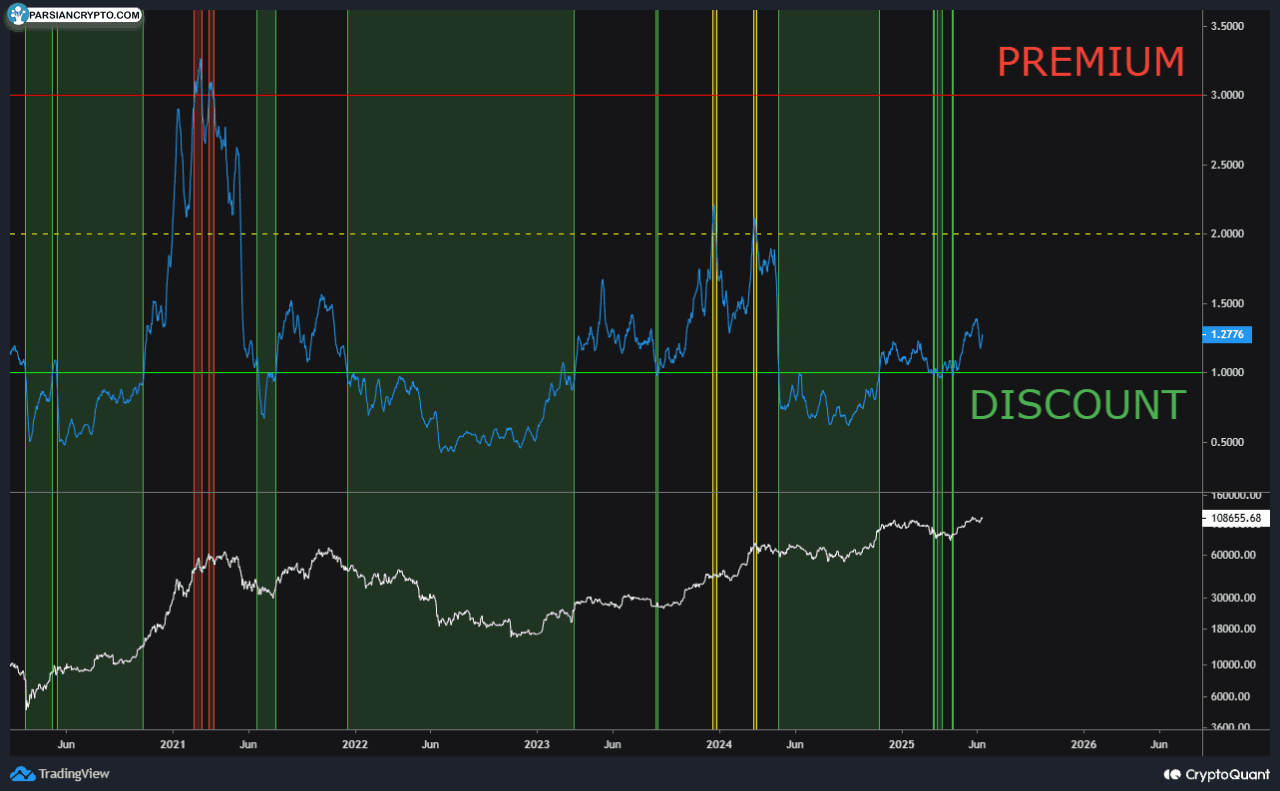Select the PREMIUM text label
The width and height of the screenshot is (1280, 791).
(1091, 62)
